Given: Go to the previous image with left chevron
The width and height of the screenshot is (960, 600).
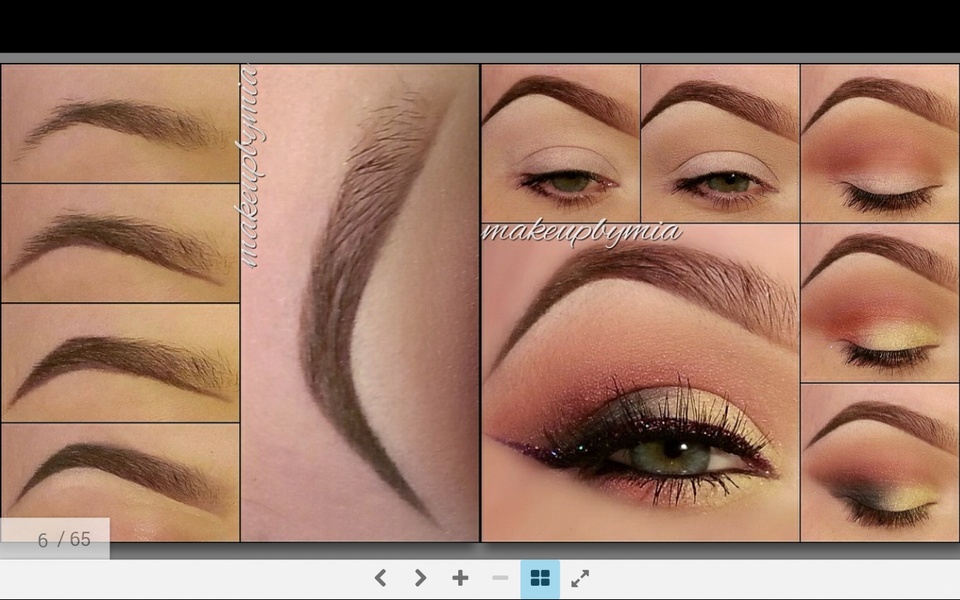Looking at the screenshot, I should (x=380, y=578).
